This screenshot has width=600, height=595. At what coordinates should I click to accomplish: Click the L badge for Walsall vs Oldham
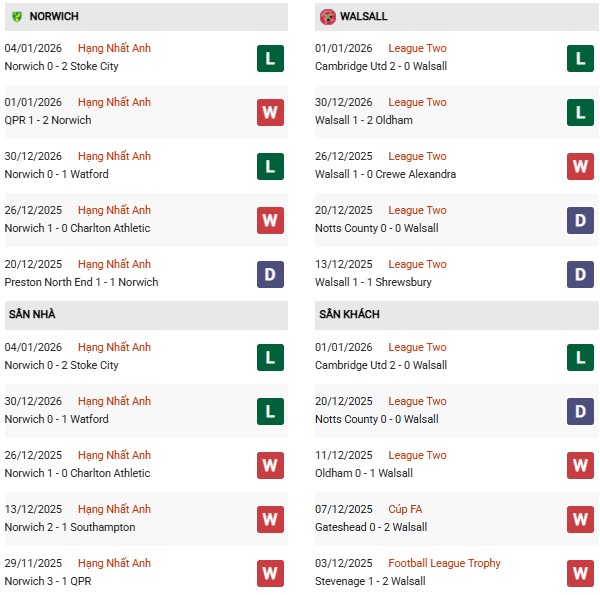click(581, 112)
